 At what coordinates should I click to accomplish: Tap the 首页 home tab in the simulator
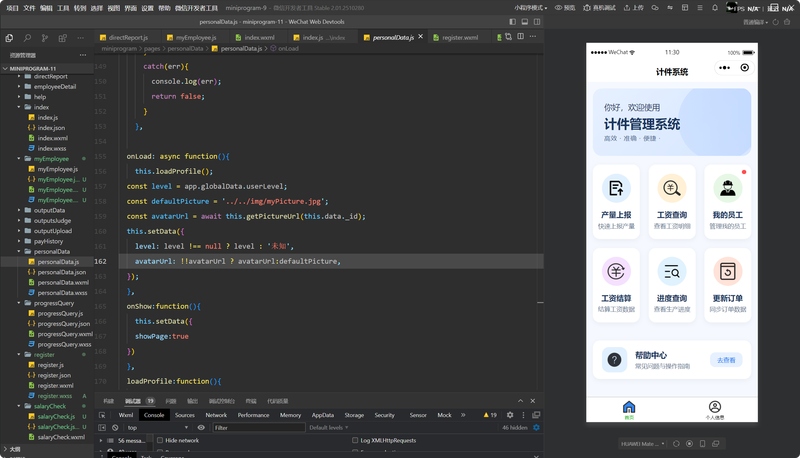coord(629,410)
